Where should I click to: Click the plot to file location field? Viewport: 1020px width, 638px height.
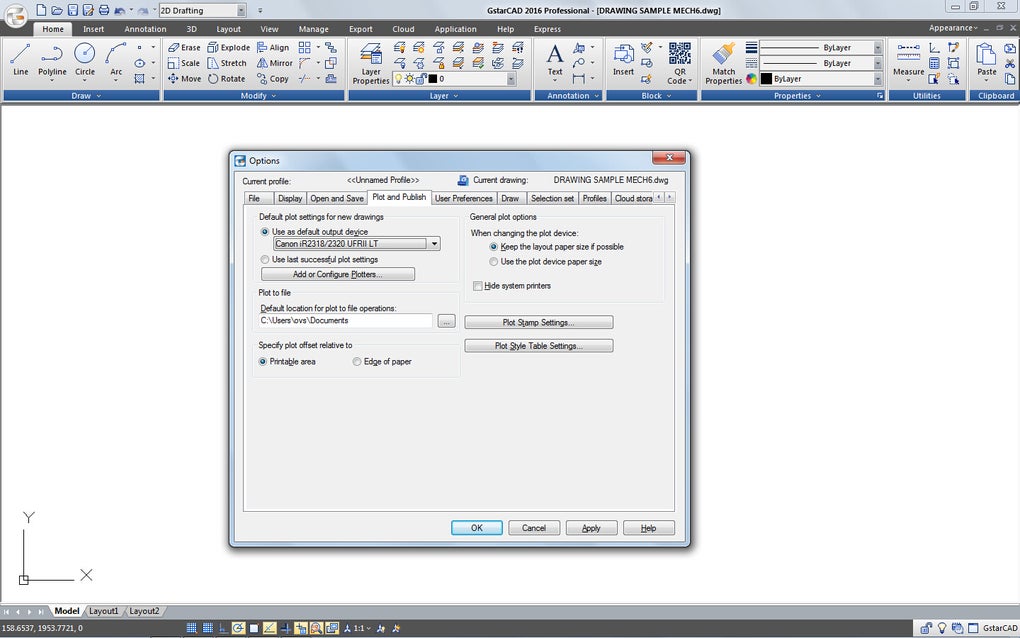tap(345, 321)
